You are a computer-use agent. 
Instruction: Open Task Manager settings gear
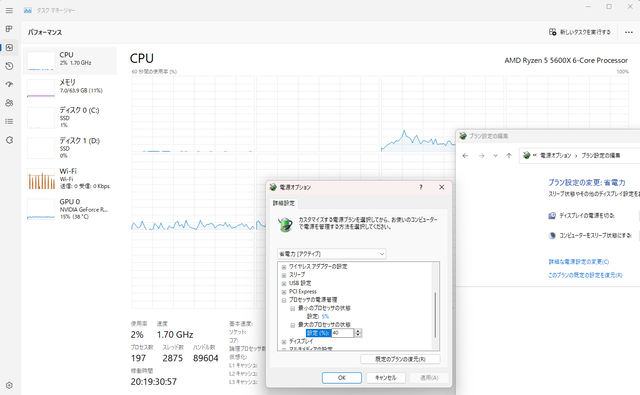point(9,385)
